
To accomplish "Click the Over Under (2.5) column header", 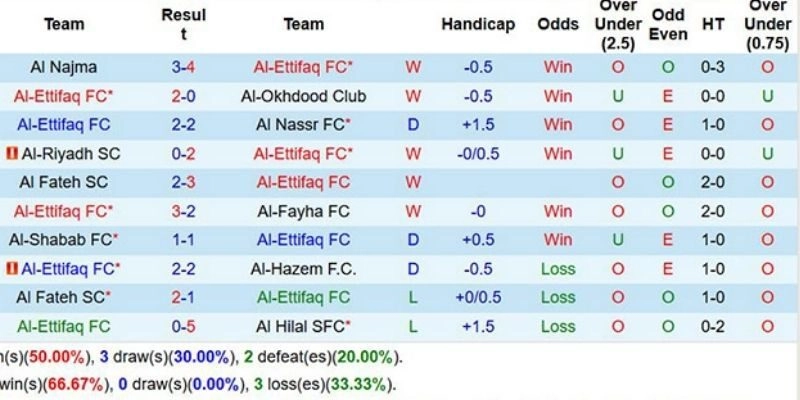I will (618, 24).
